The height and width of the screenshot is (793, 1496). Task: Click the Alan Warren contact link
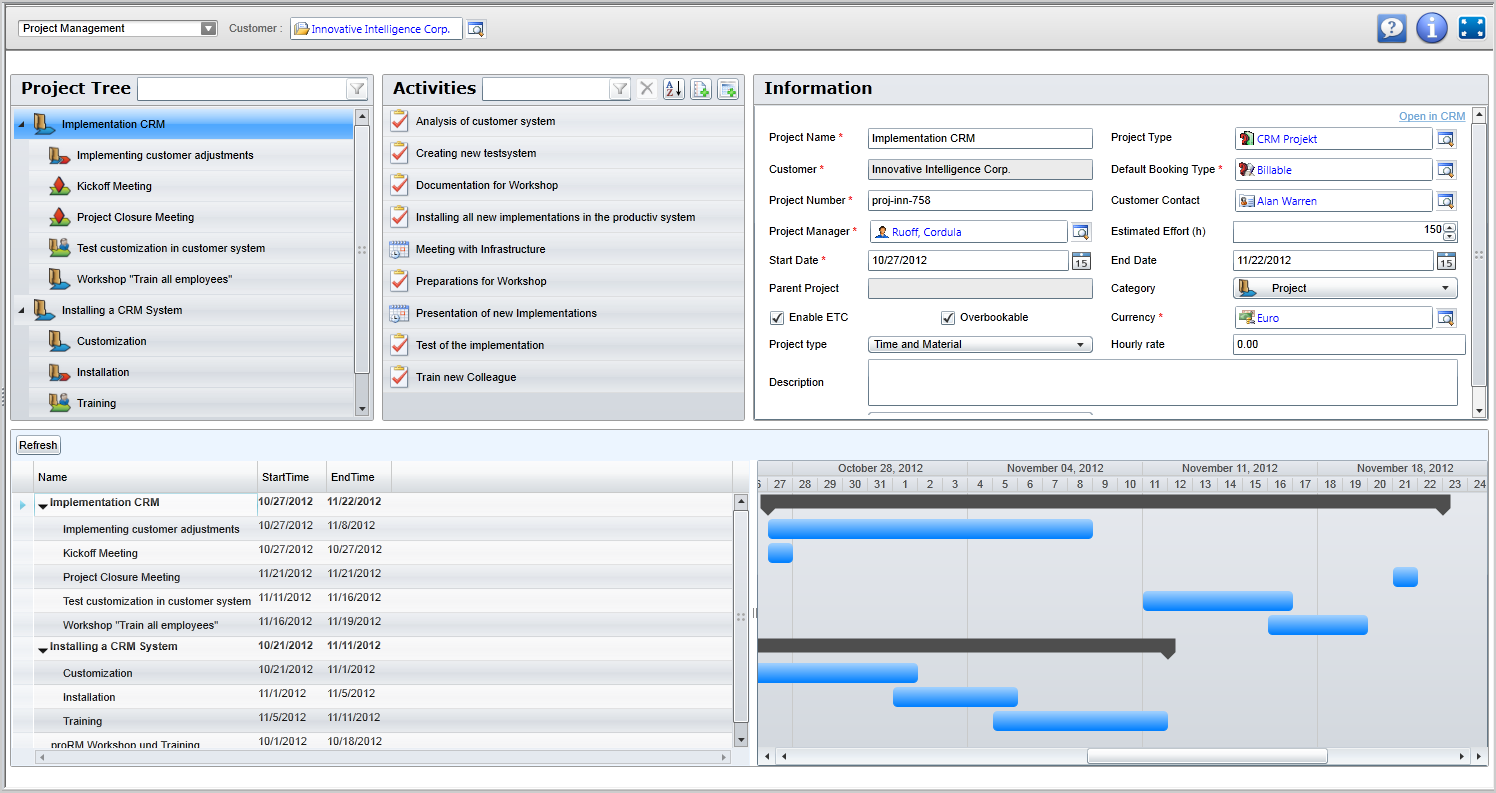point(1287,201)
